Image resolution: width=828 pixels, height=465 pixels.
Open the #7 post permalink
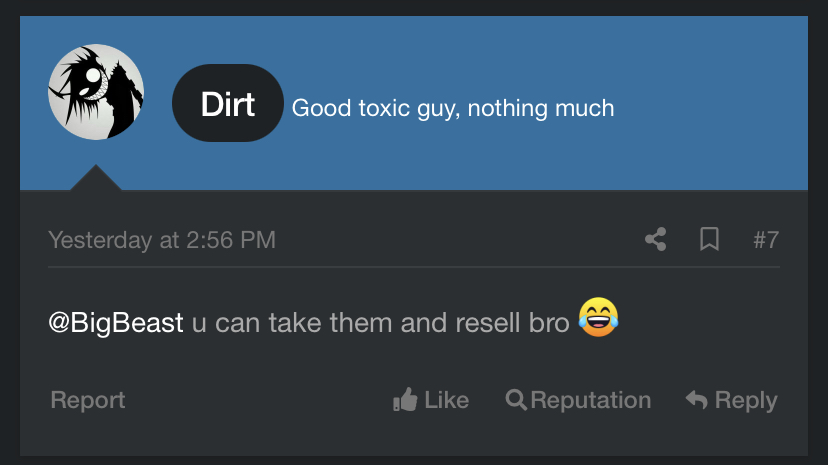click(x=765, y=240)
